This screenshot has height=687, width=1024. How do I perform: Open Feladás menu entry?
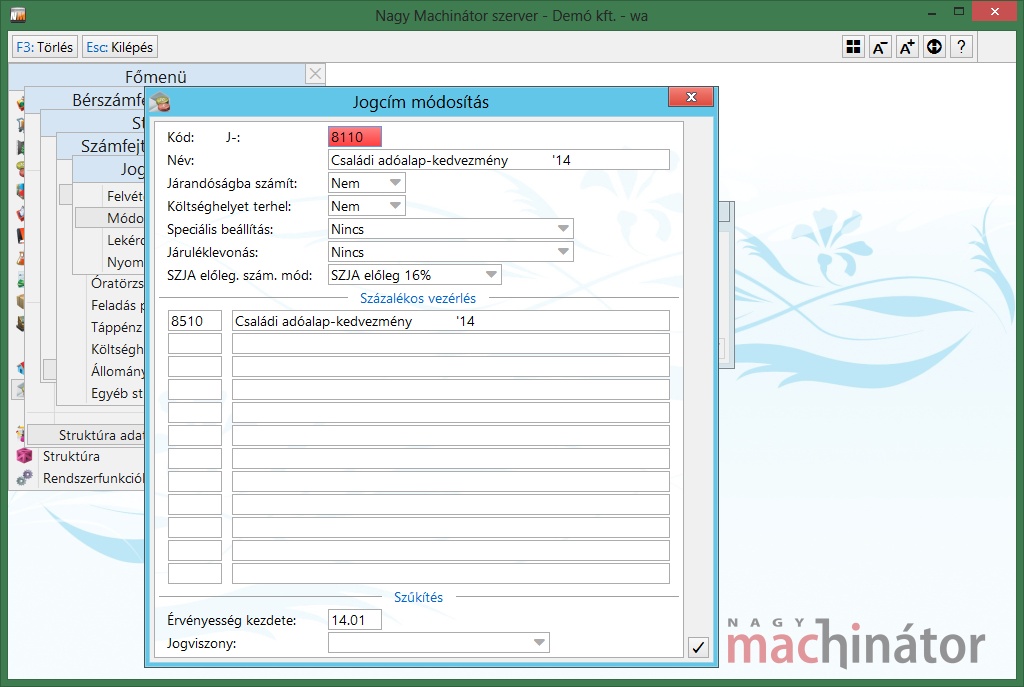pos(117,305)
